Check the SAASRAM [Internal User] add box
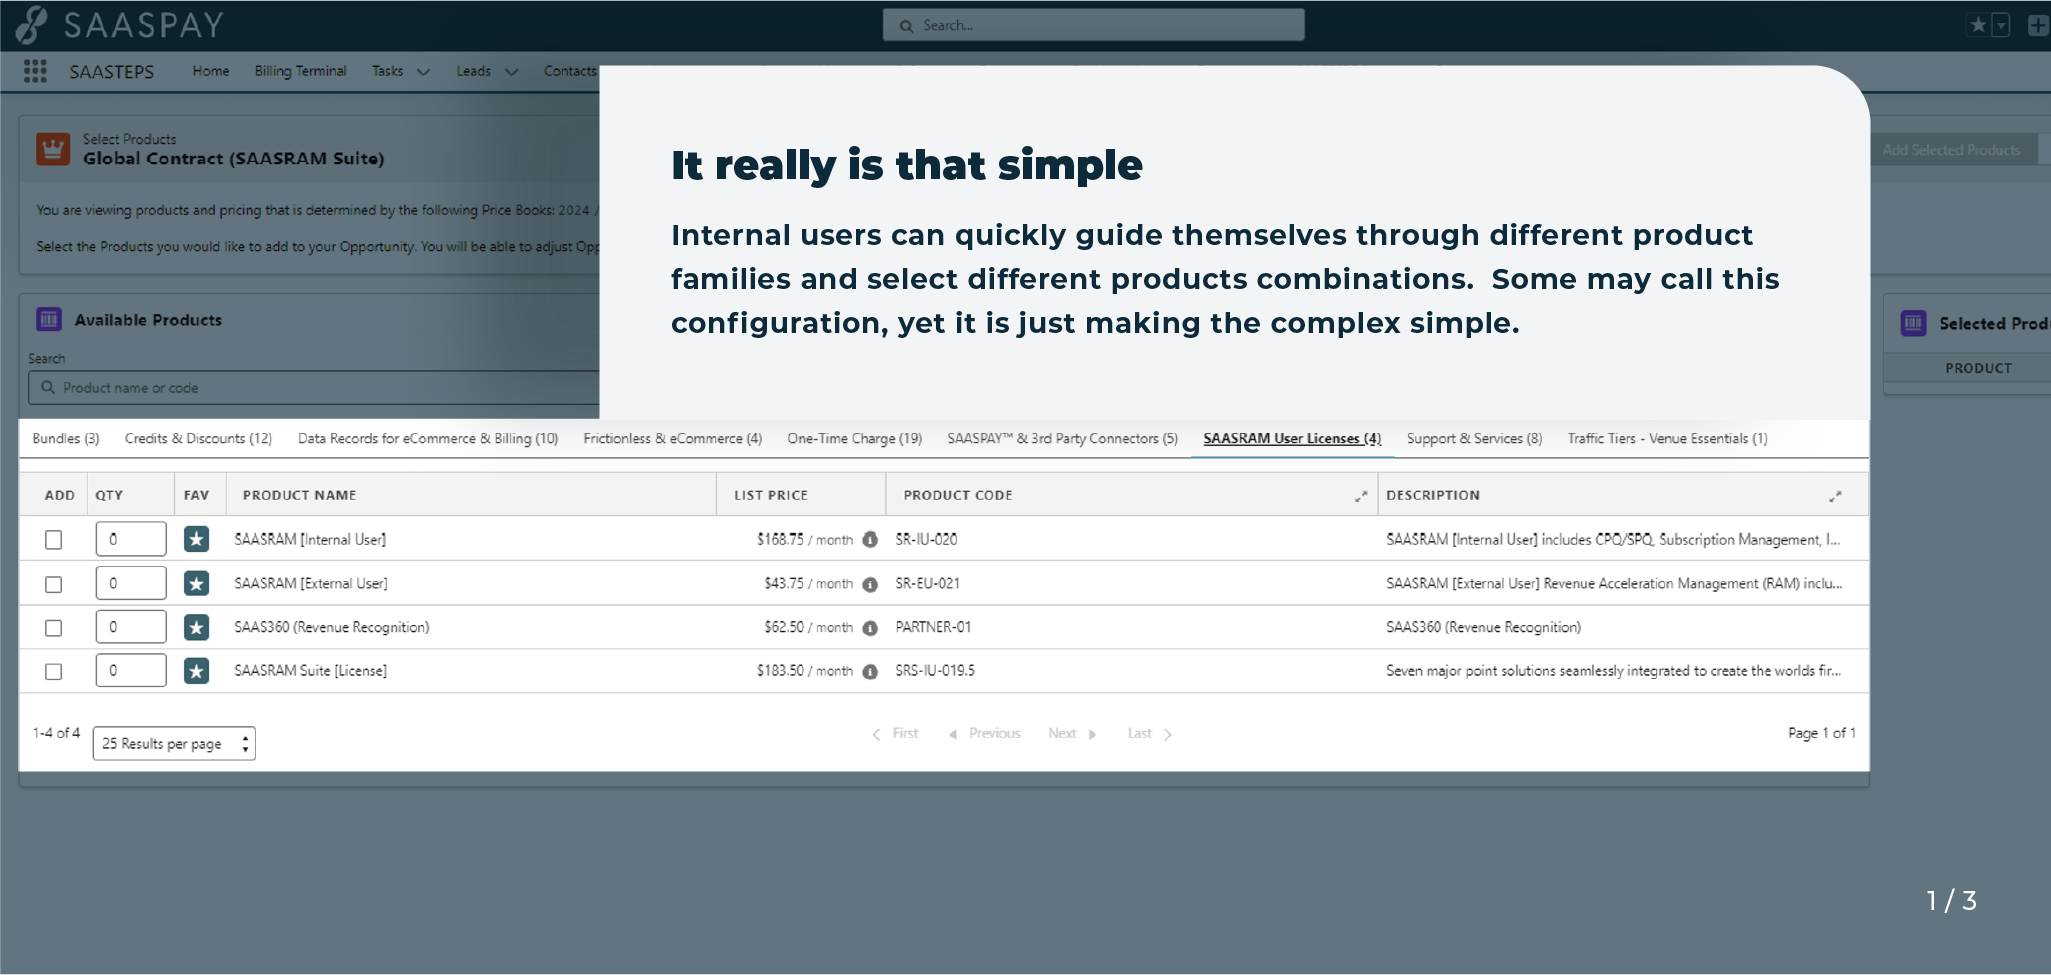 click(54, 540)
